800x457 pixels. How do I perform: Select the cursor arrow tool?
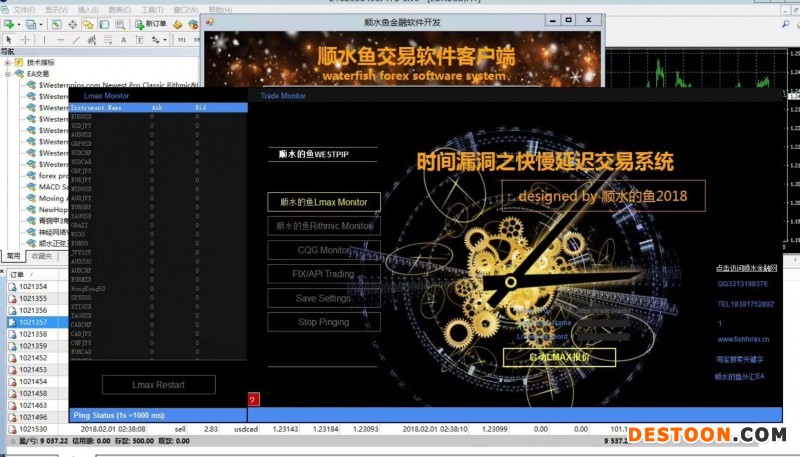(x=9, y=39)
